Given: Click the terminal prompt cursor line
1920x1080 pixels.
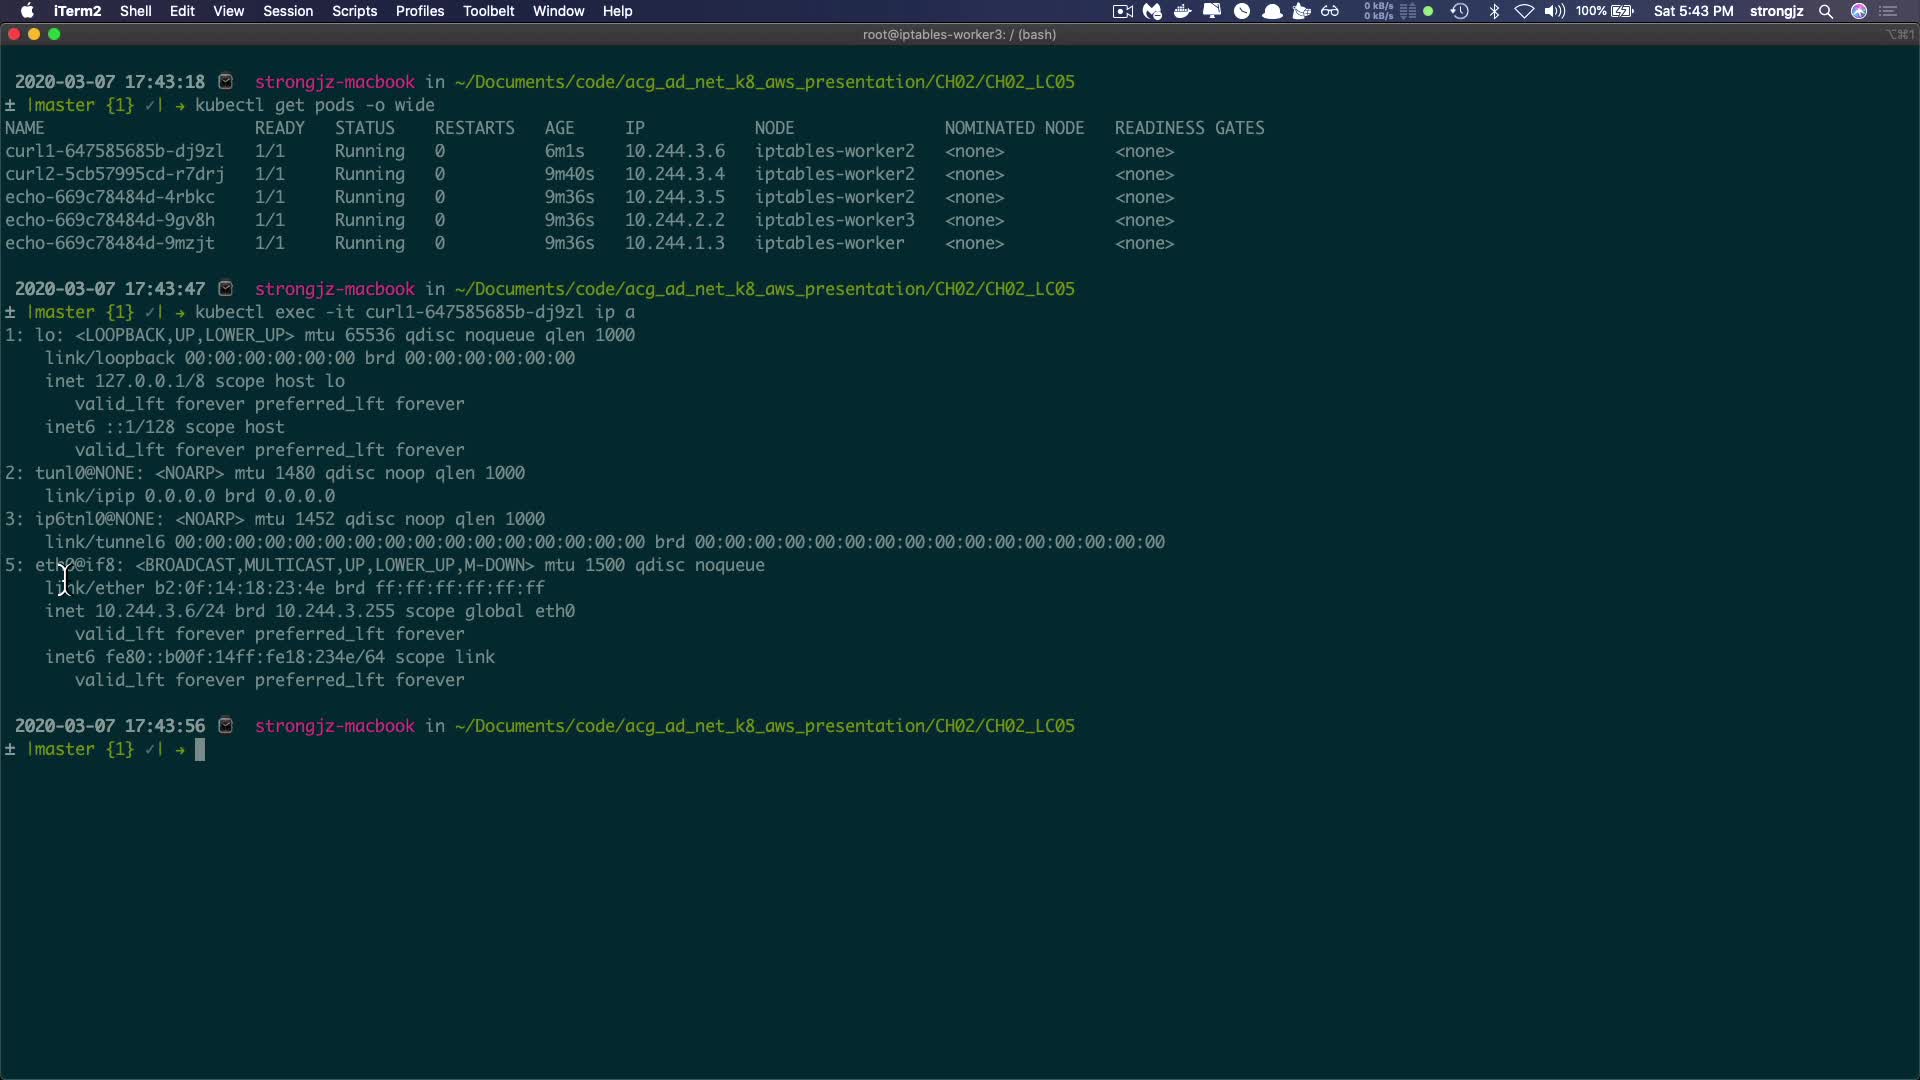Looking at the screenshot, I should (200, 750).
